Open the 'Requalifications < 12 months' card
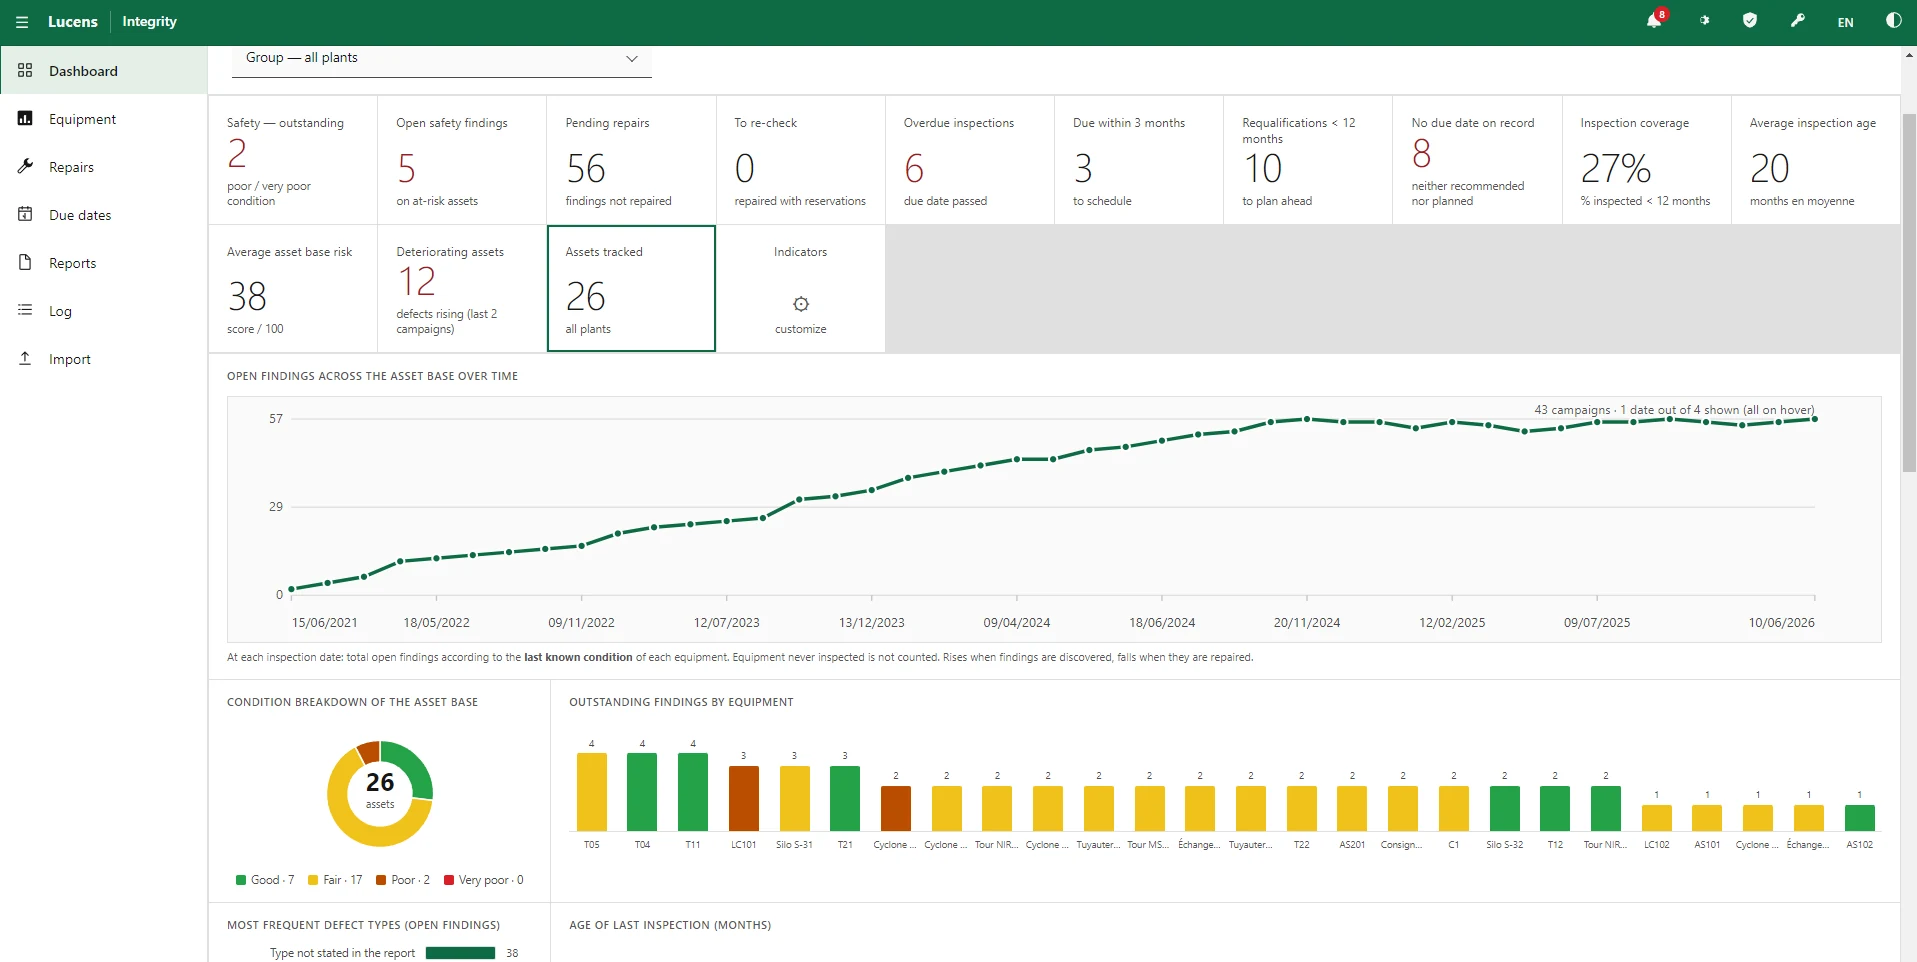 tap(1308, 160)
